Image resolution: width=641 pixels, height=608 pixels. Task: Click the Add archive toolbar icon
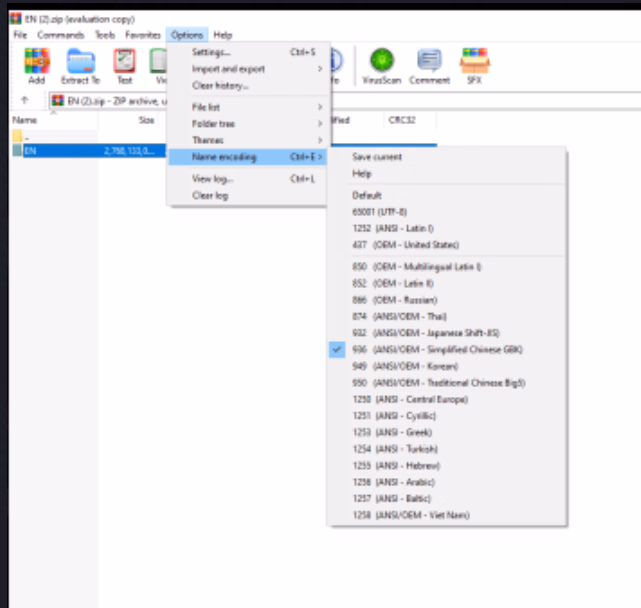pos(37,65)
